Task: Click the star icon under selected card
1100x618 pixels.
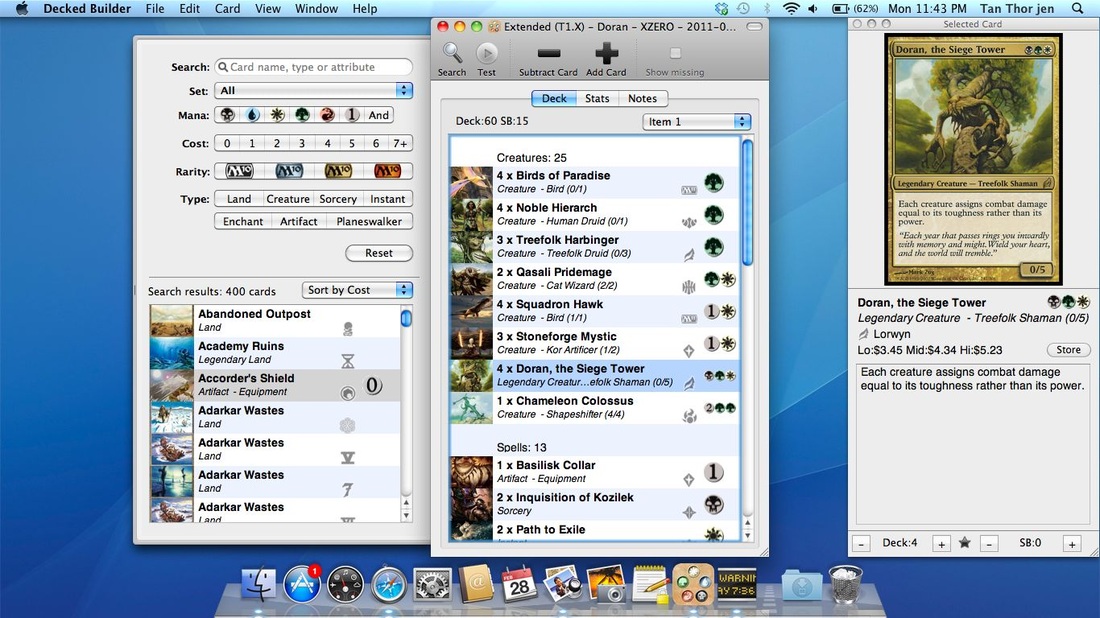Action: click(965, 543)
